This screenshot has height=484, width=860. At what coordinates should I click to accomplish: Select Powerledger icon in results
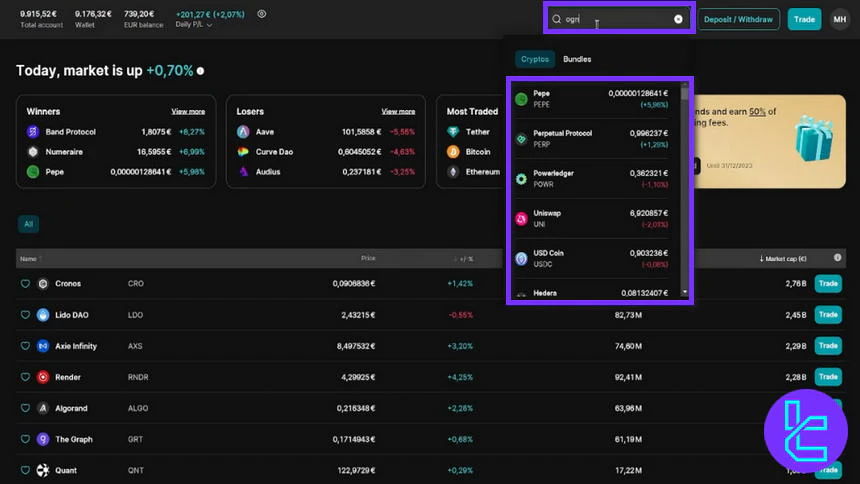521,179
